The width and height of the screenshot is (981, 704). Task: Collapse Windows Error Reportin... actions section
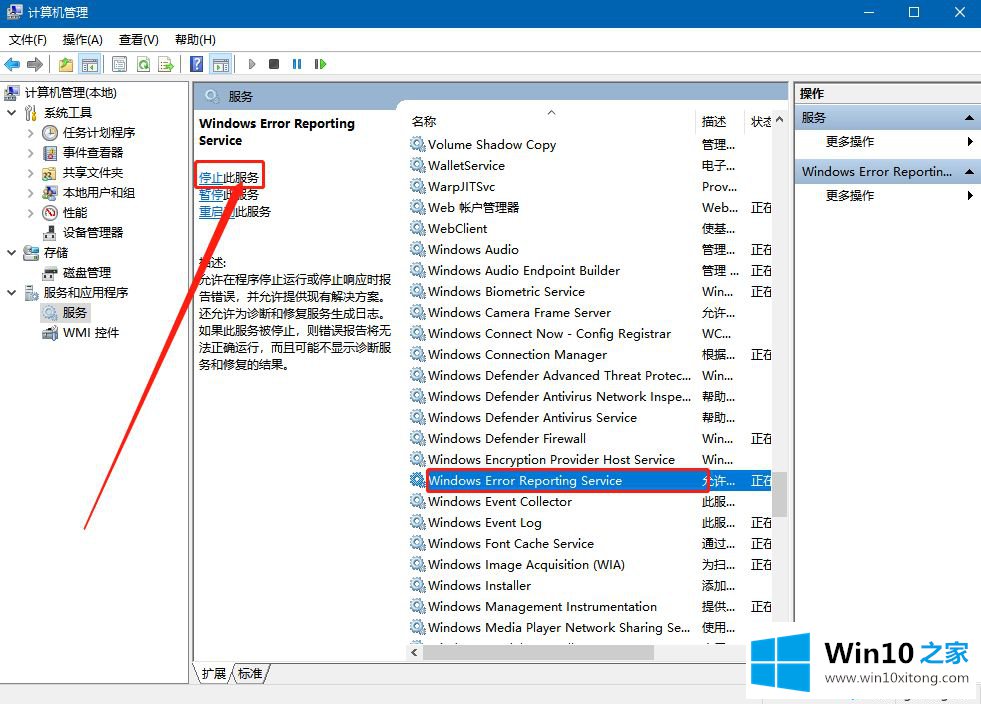pos(969,171)
